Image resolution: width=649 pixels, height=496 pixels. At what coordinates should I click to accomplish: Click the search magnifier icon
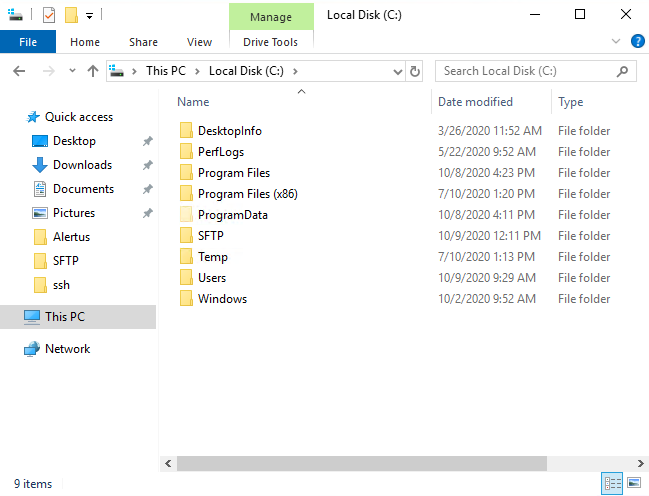coord(622,72)
